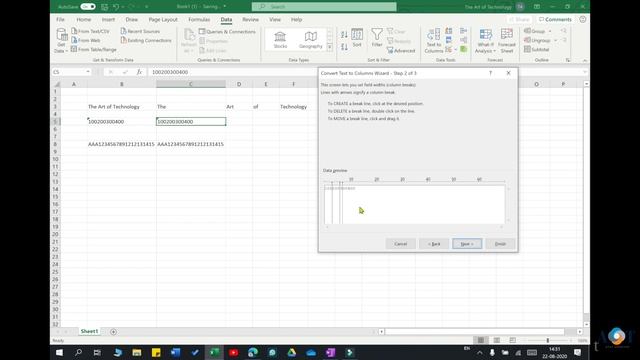Select column D header

click(x=239, y=84)
